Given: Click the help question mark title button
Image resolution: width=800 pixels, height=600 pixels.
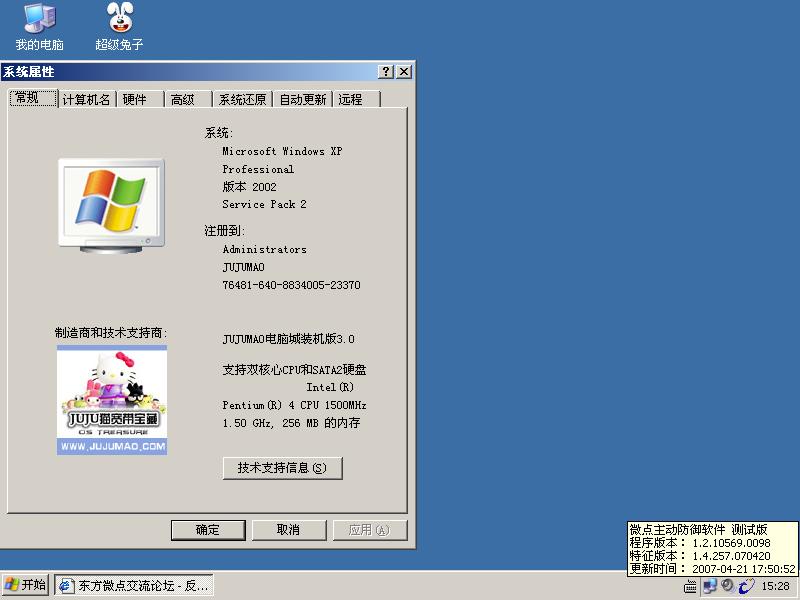Looking at the screenshot, I should click(x=386, y=71).
